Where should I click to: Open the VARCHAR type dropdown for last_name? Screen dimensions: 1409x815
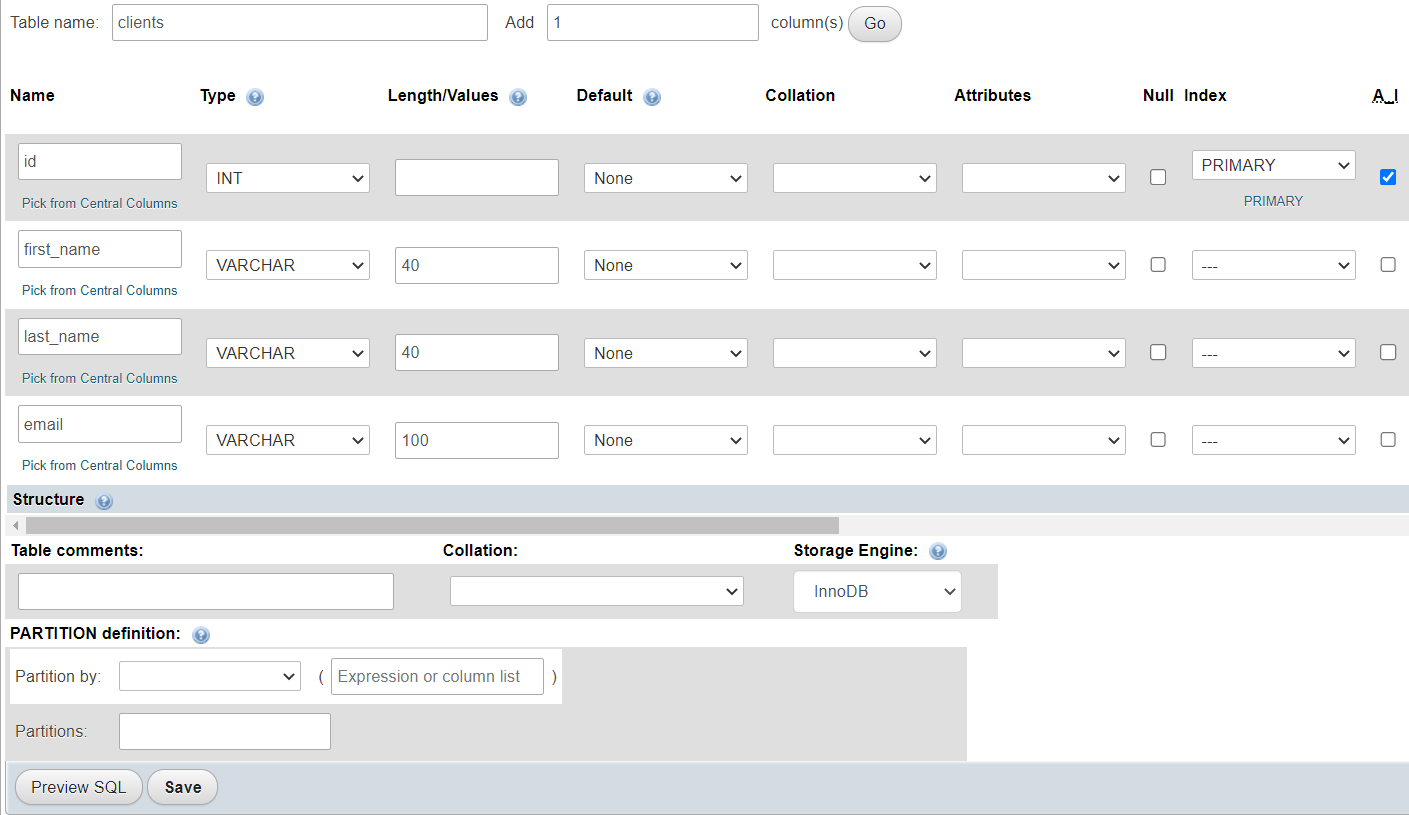pos(288,353)
